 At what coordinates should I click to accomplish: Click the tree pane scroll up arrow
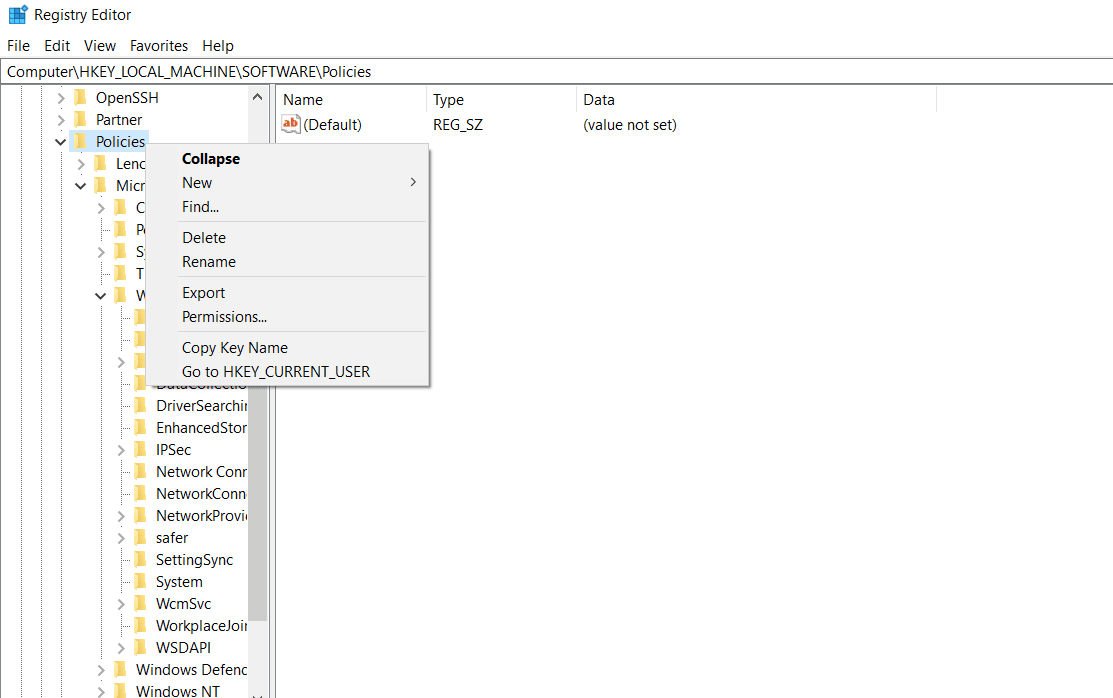257,98
